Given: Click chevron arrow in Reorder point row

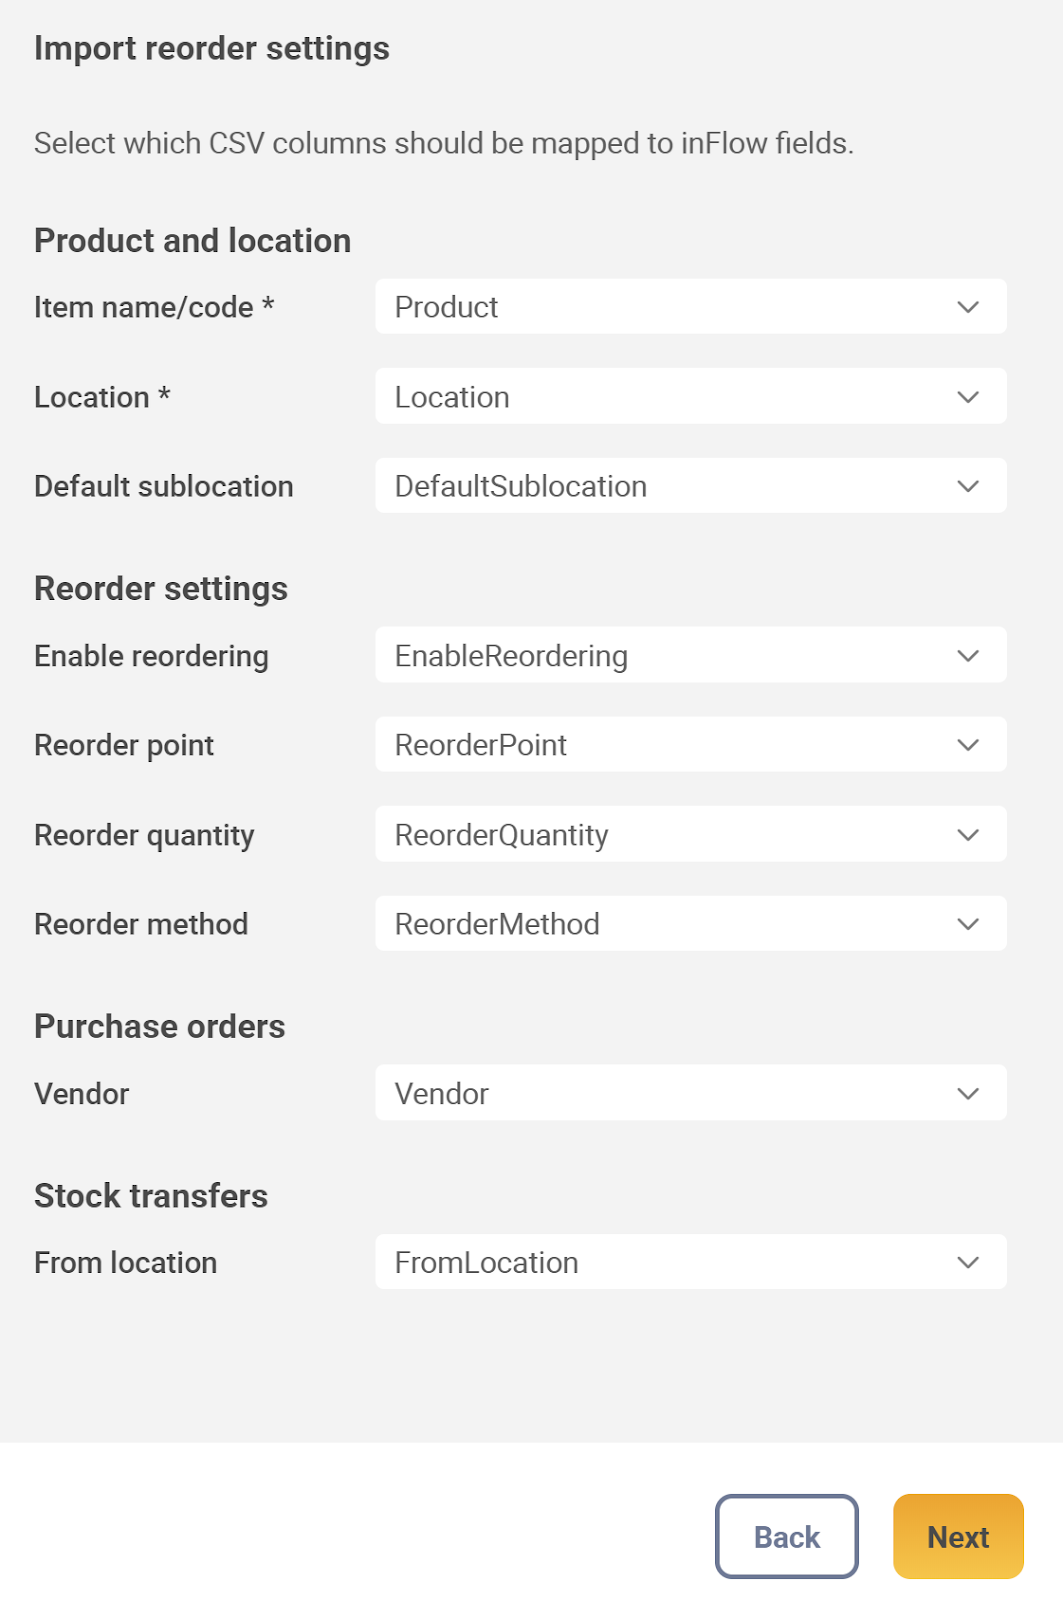Looking at the screenshot, I should 967,745.
